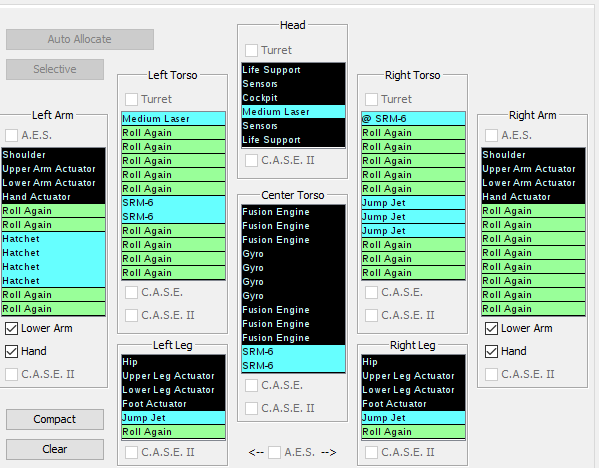Tick the Center Torso C.A.S.E. II checkbox
Image resolution: width=599 pixels, height=468 pixels.
pyautogui.click(x=251, y=408)
